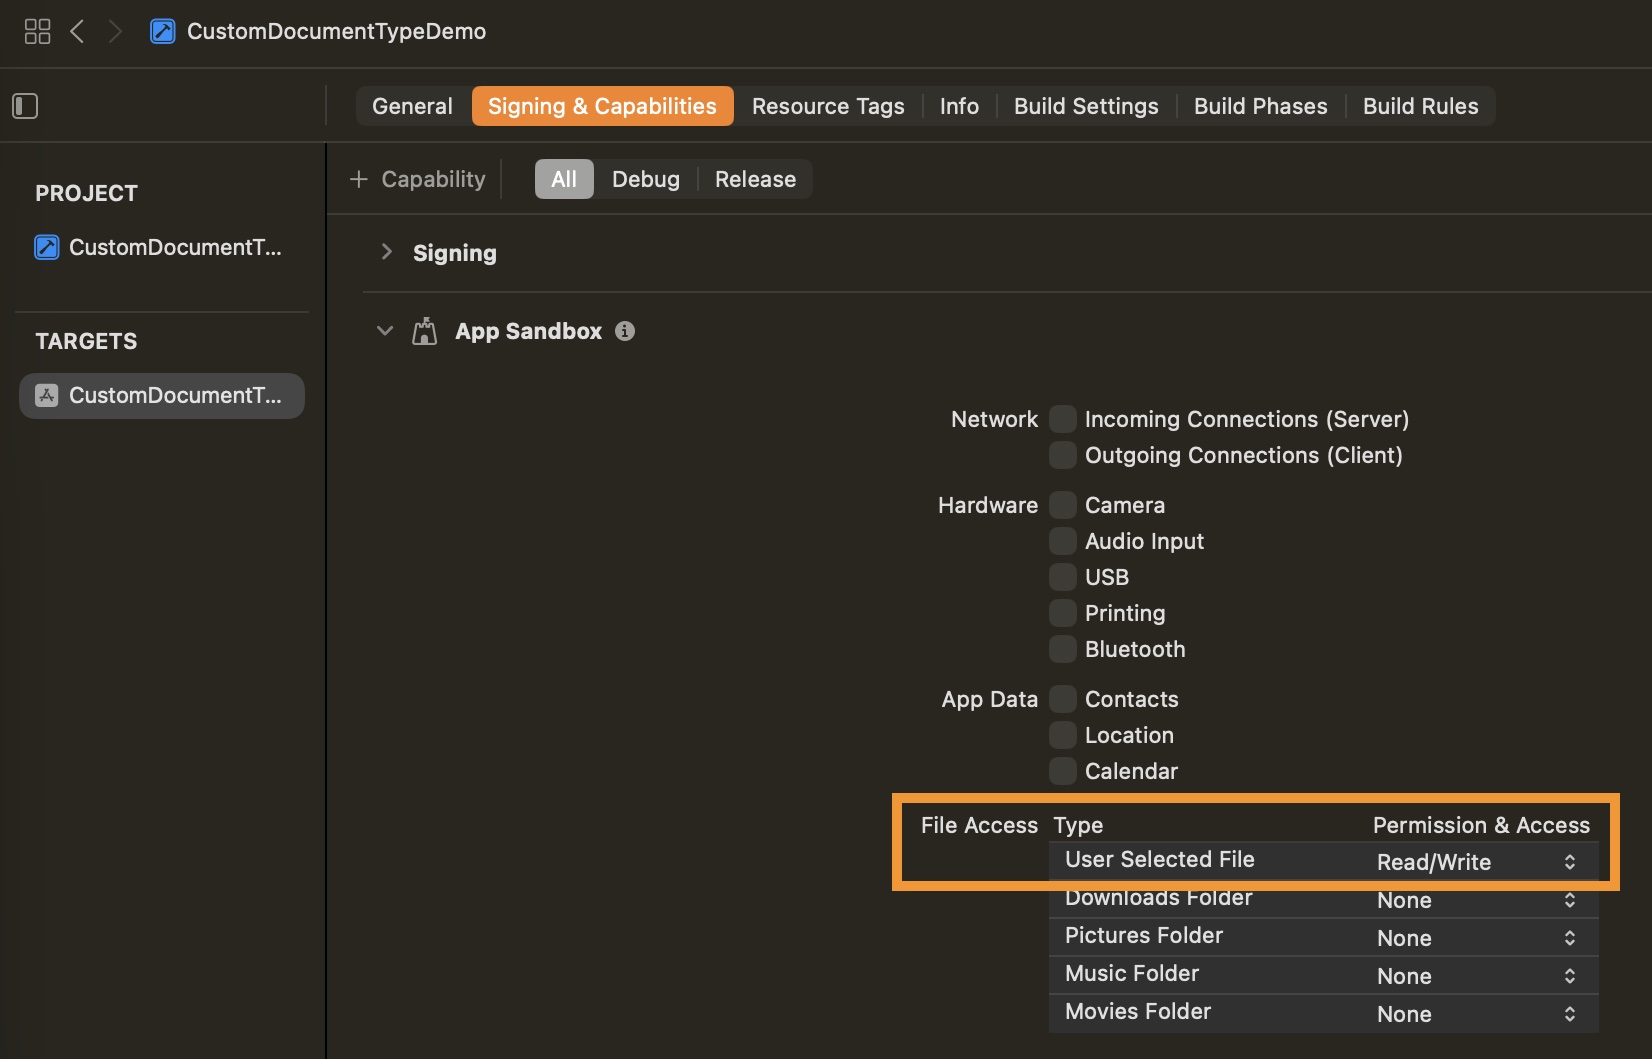Viewport: 1652px width, 1059px height.
Task: Tick the Calendar checkbox
Action: (x=1063, y=771)
